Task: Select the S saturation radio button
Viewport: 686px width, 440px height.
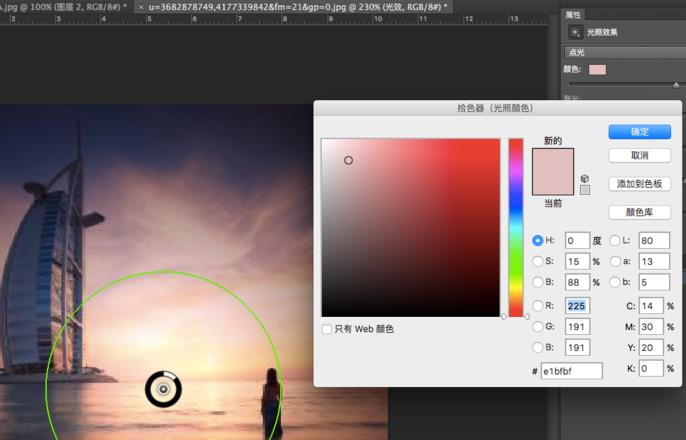Action: (x=537, y=261)
